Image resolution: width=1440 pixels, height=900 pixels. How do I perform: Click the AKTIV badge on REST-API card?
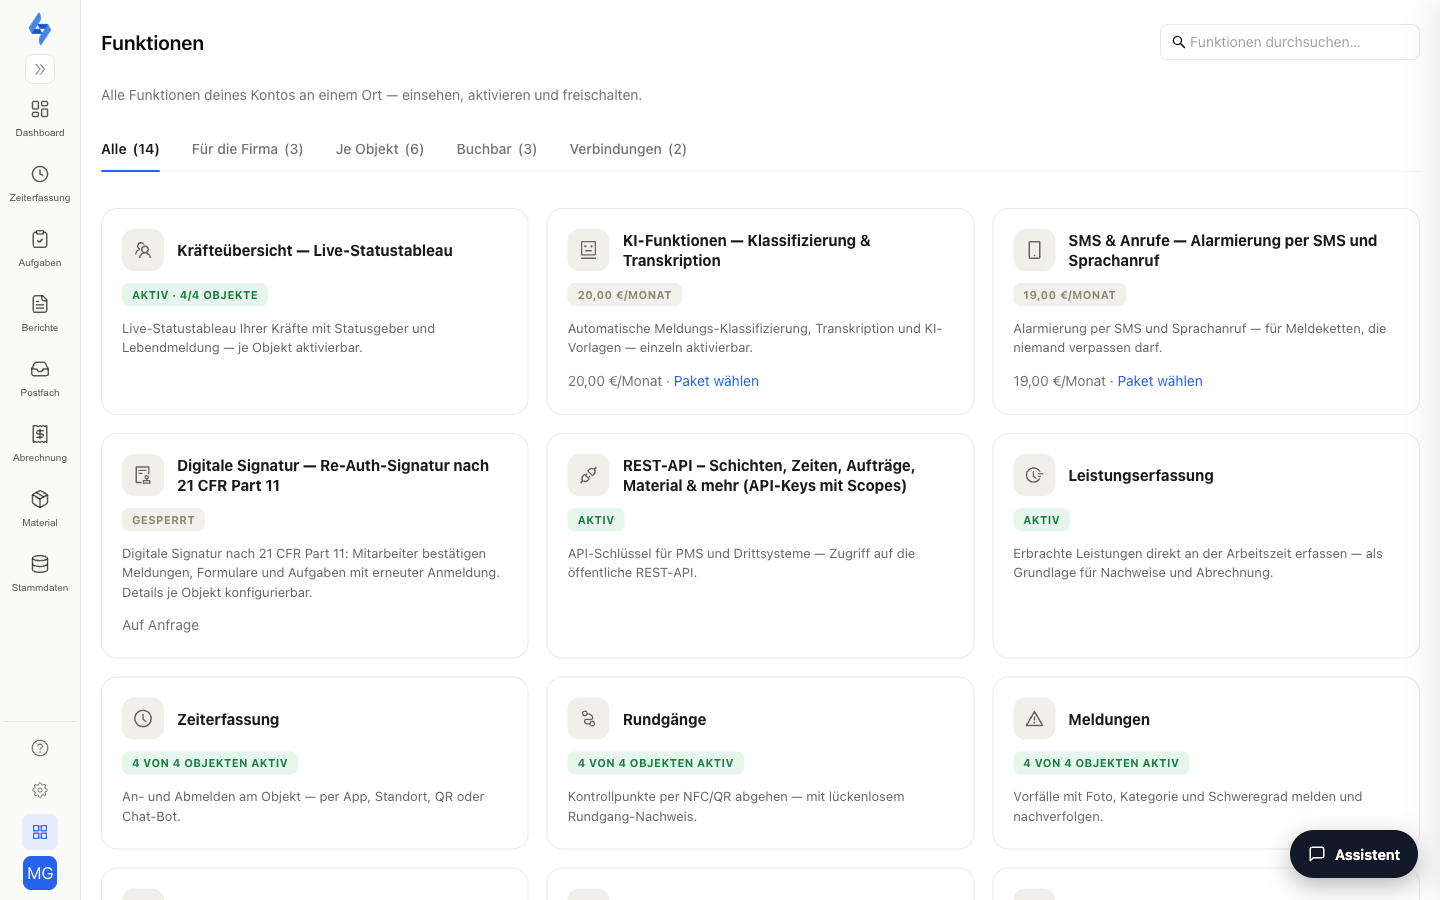(596, 520)
